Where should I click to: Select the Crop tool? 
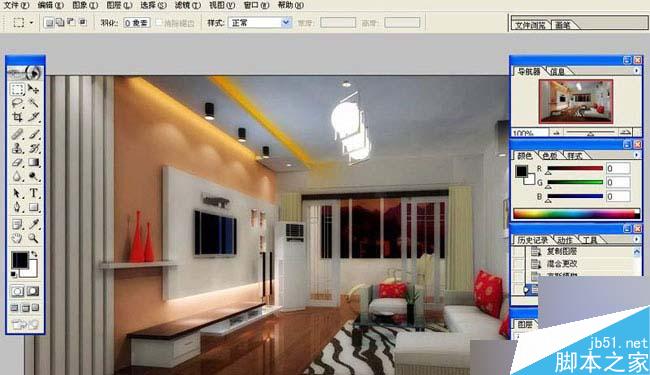point(17,117)
